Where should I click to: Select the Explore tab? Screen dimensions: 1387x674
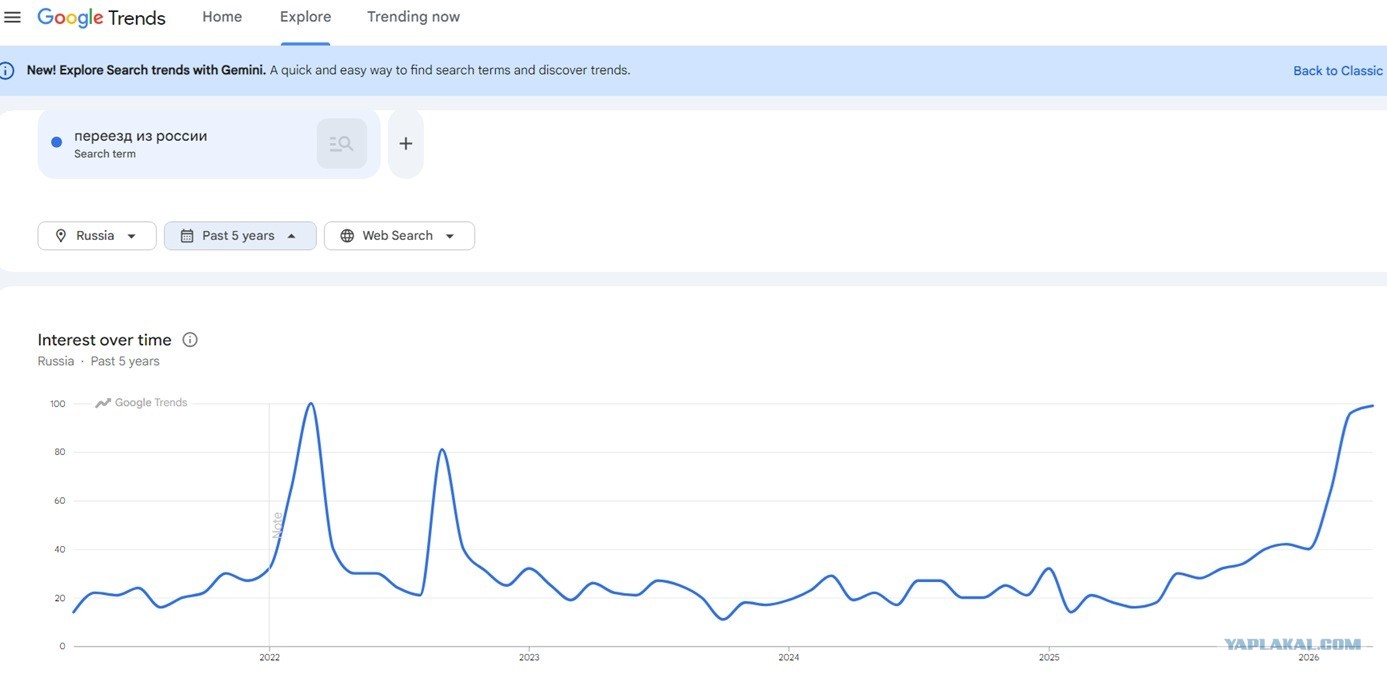click(305, 17)
